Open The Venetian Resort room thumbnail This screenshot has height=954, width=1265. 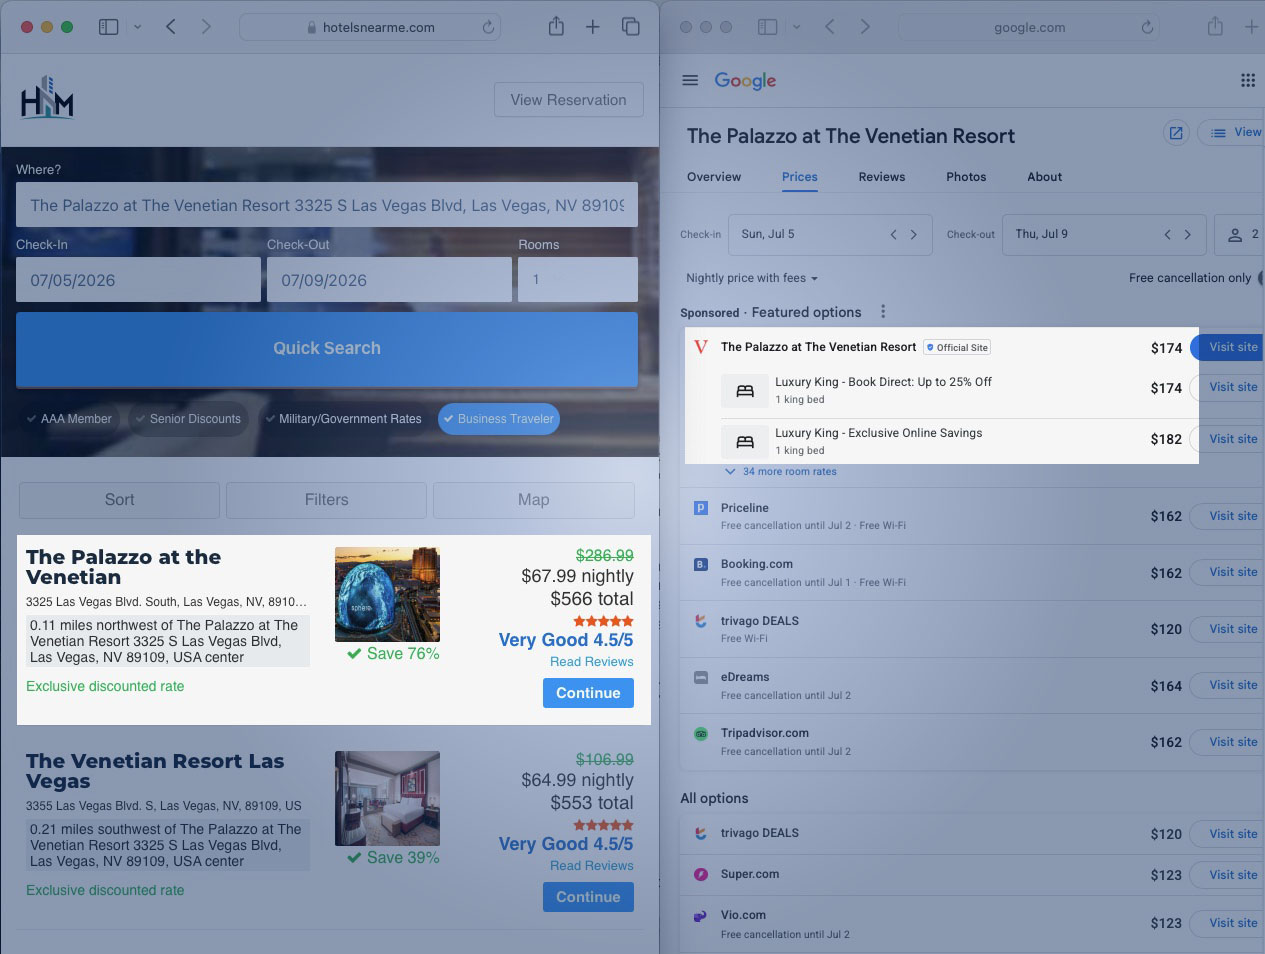tap(387, 798)
